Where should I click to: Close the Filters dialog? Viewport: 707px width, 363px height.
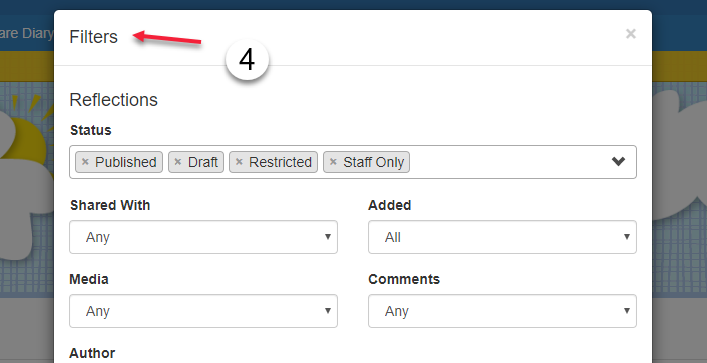click(630, 34)
